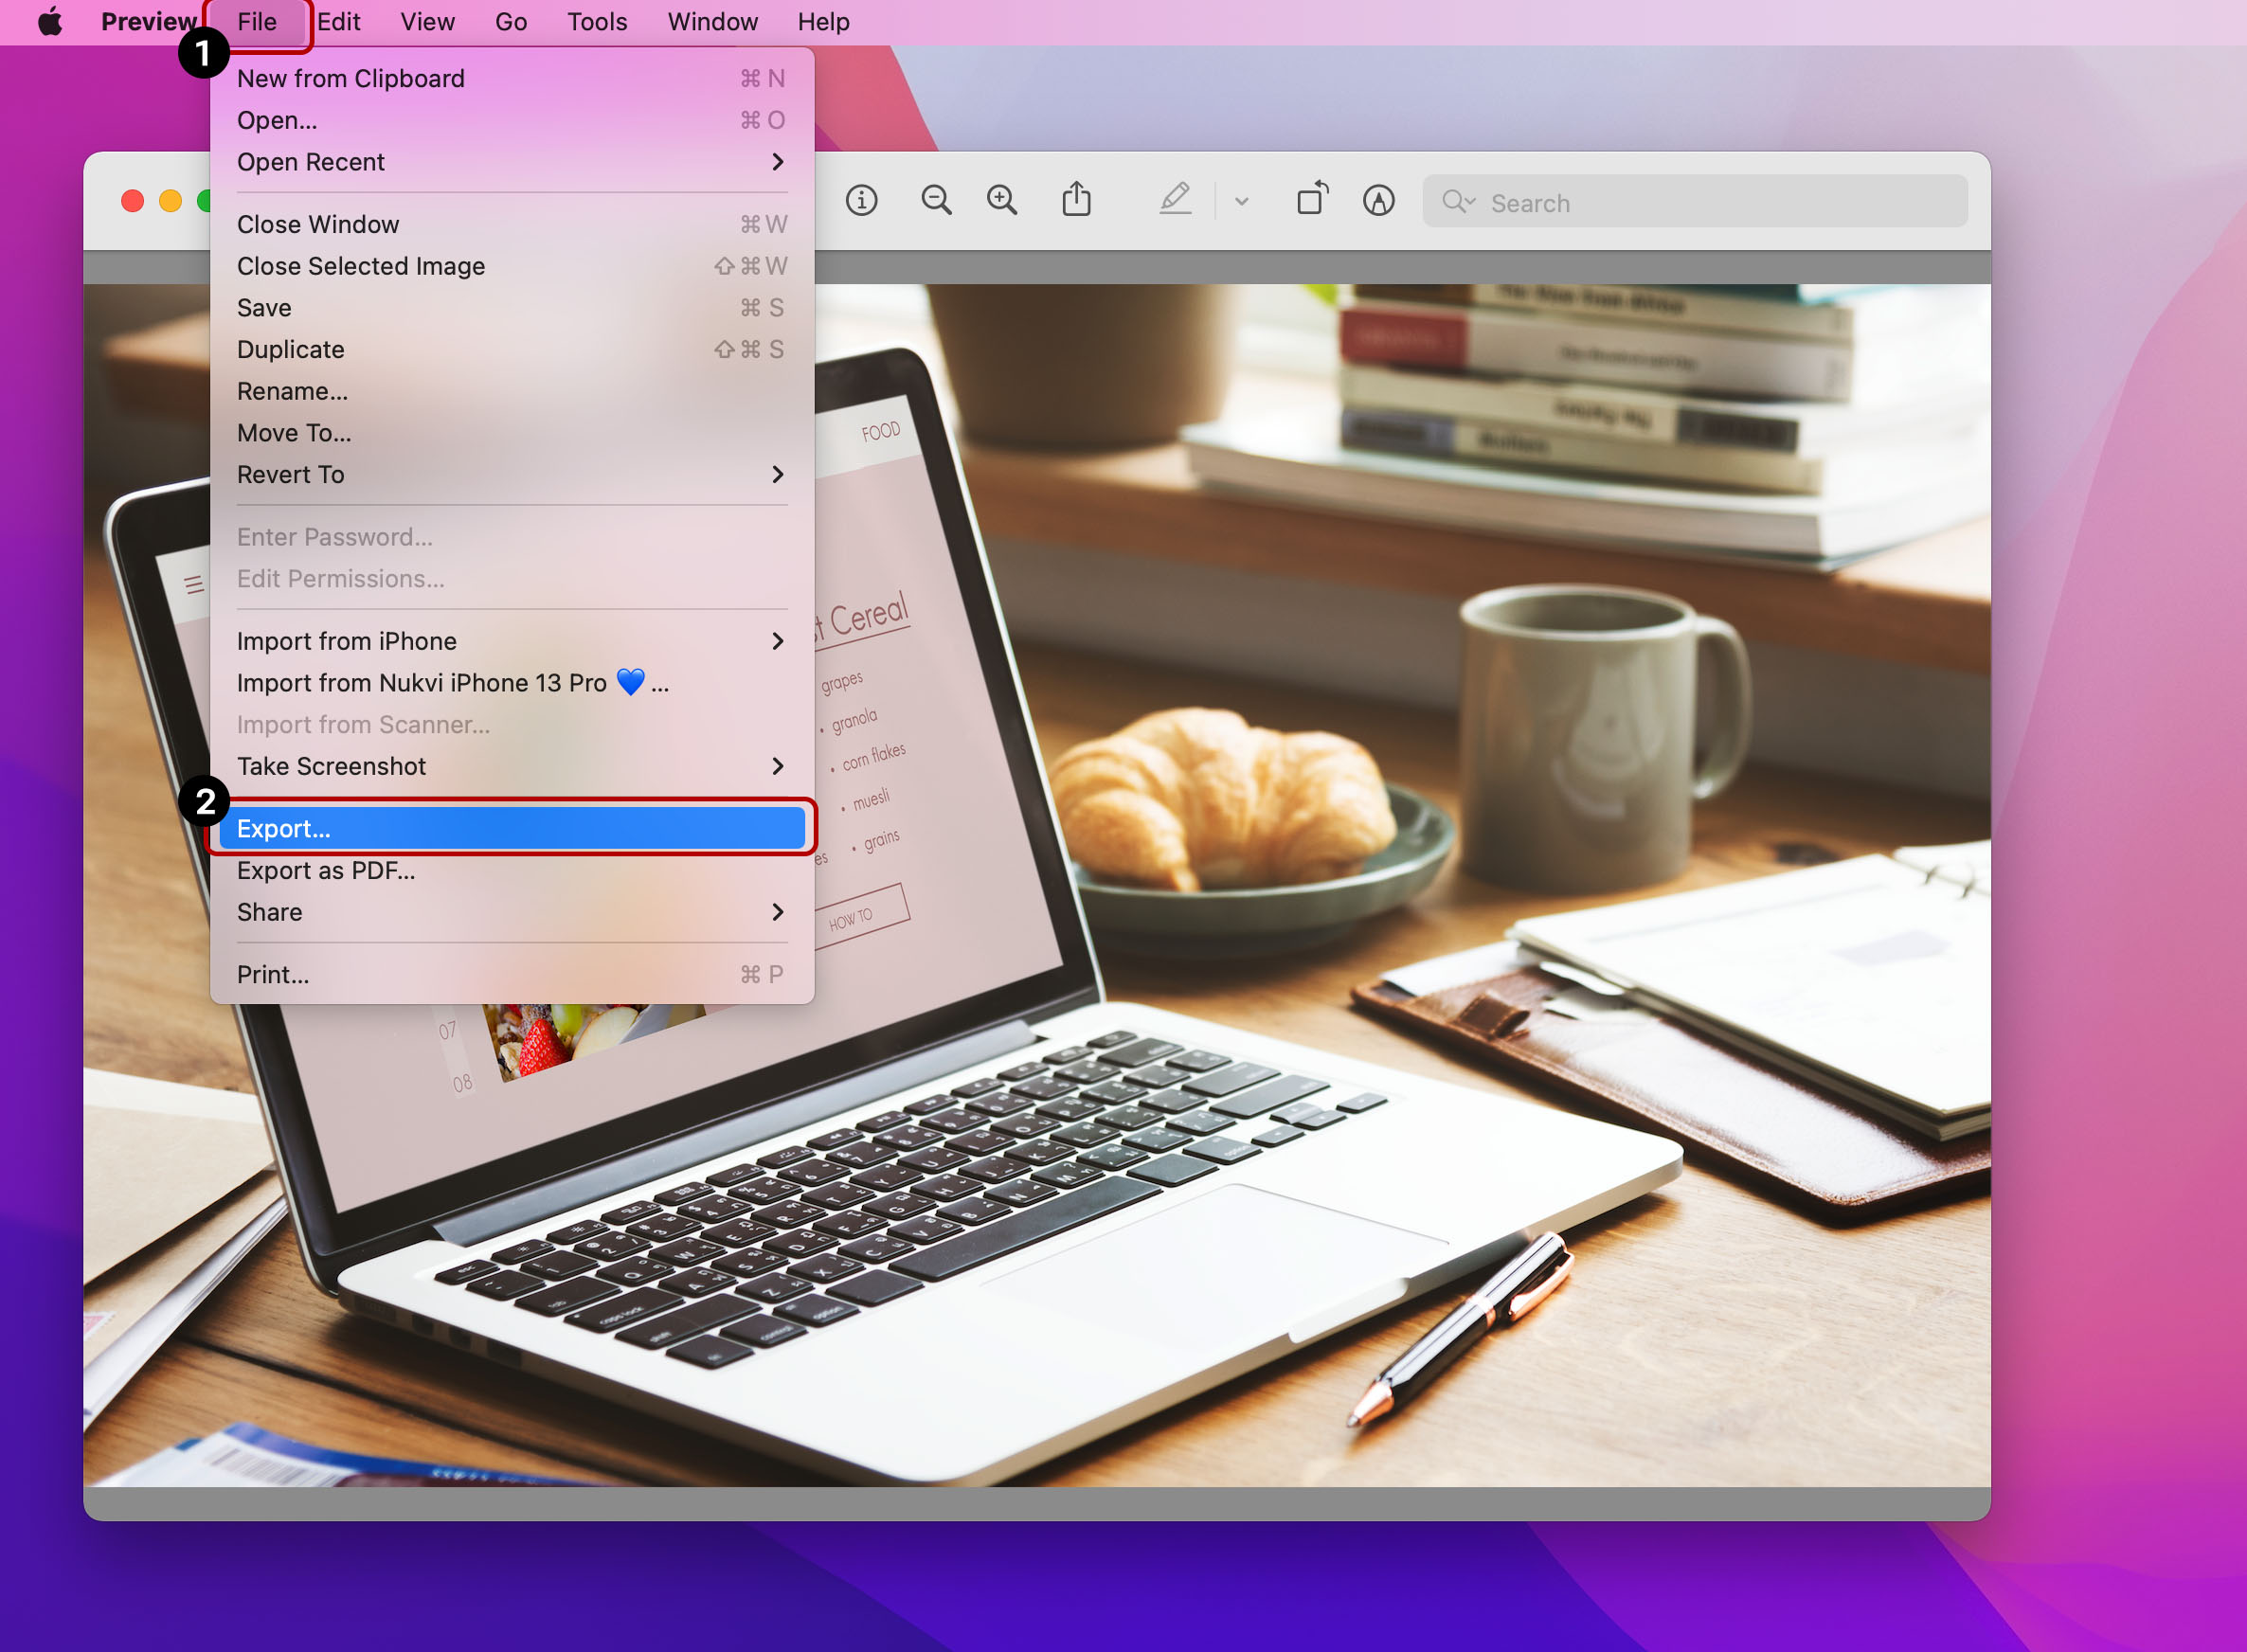Choose Duplicate from the File menu
The image size is (2247, 1652).
(x=291, y=350)
